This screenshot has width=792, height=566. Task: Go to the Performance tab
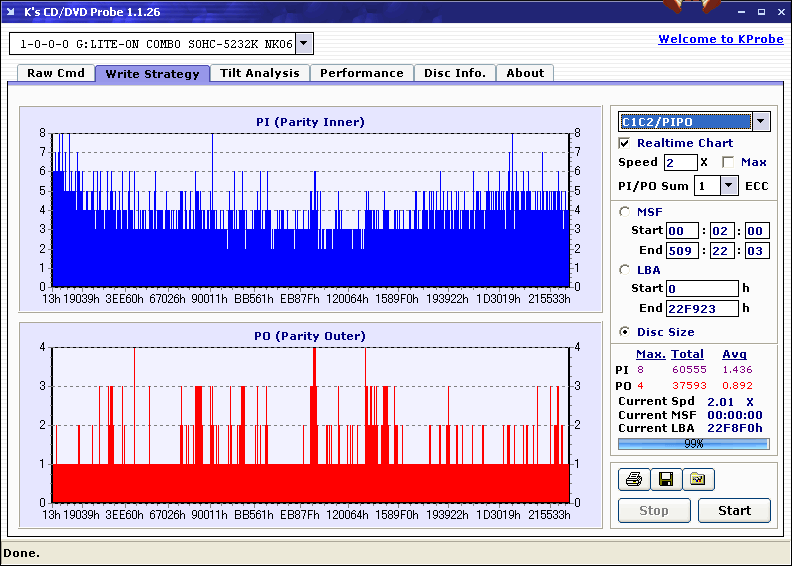point(362,73)
